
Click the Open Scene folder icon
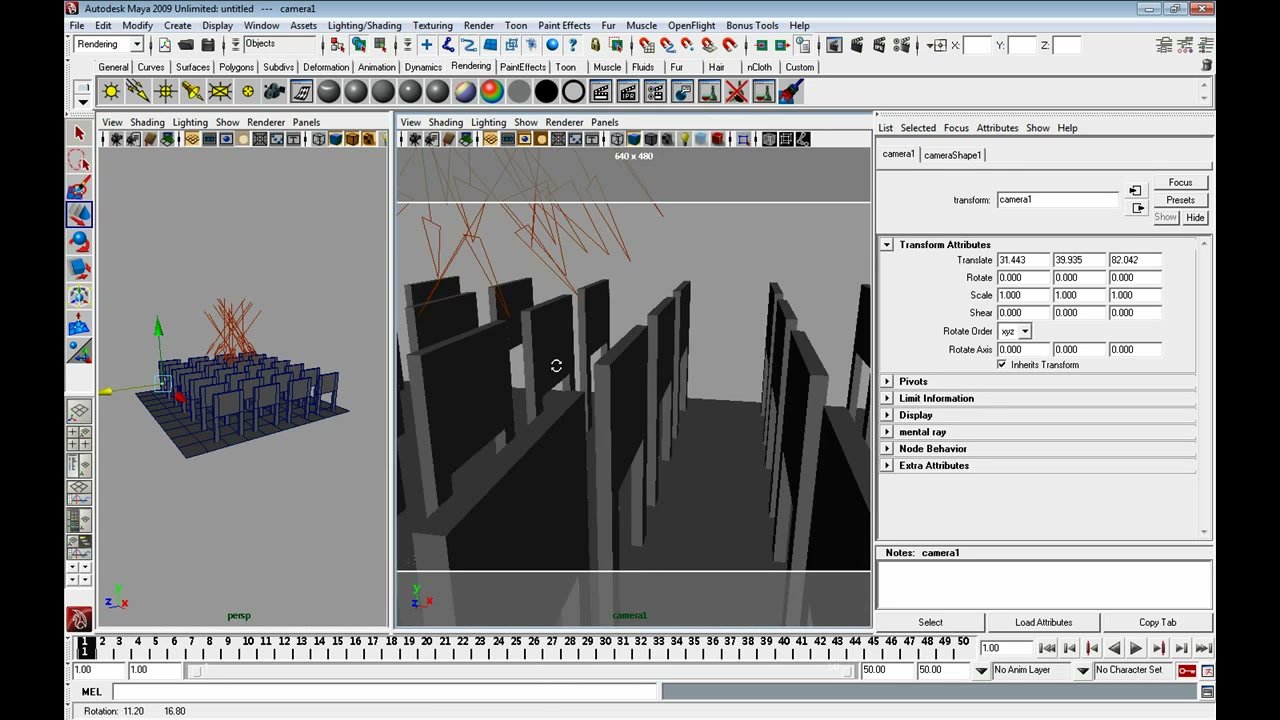click(186, 45)
